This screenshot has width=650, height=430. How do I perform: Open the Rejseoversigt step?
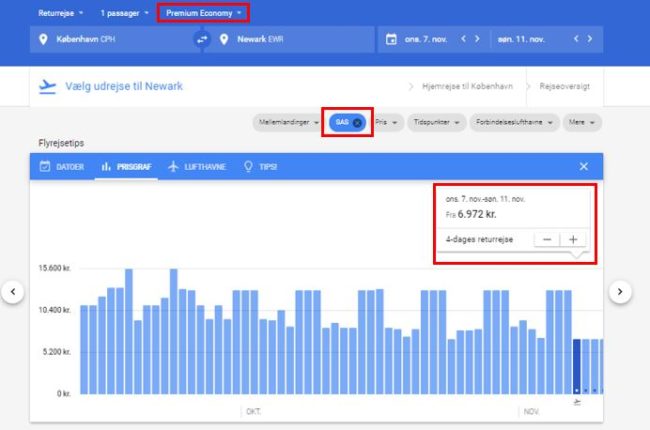pyautogui.click(x=564, y=87)
